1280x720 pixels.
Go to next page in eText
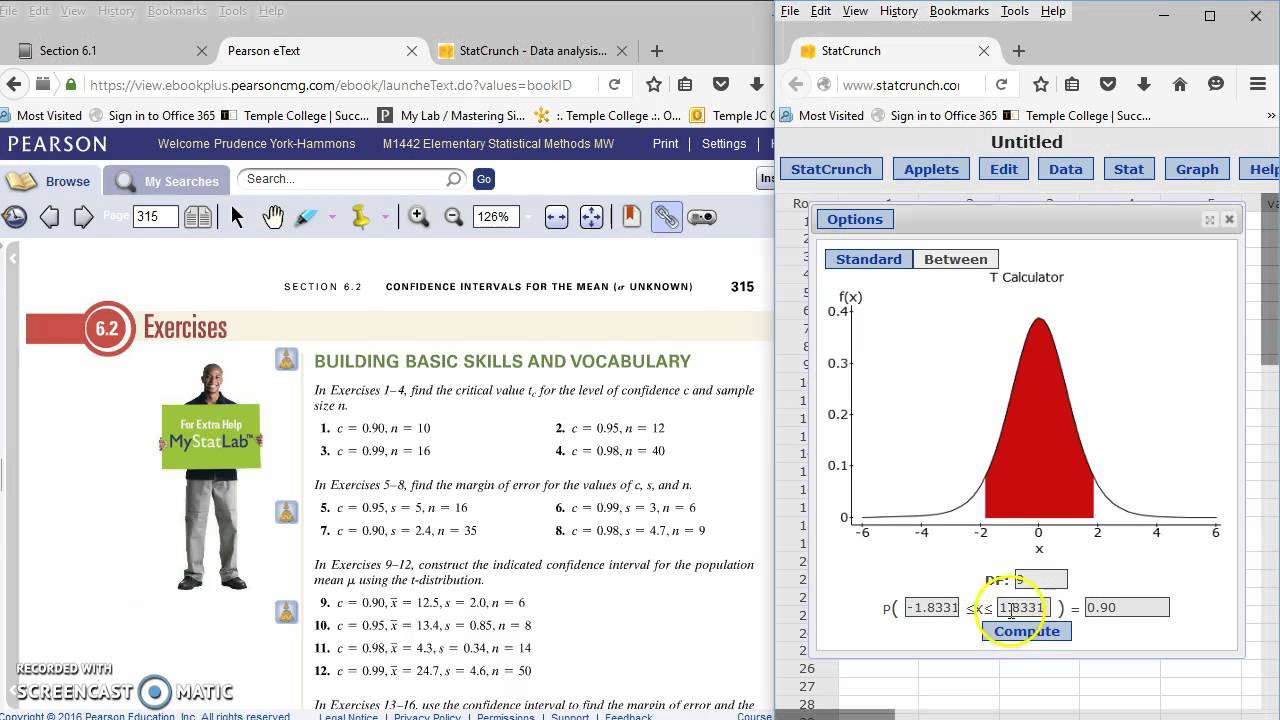(84, 217)
